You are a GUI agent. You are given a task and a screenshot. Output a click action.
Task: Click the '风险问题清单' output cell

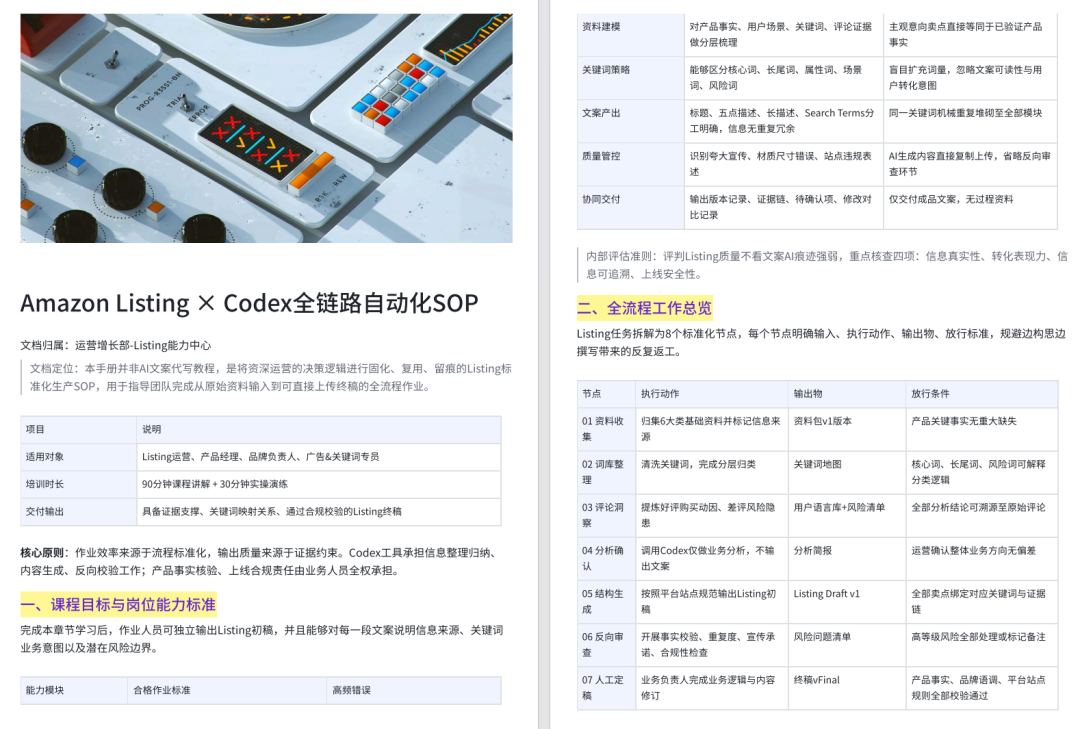(x=847, y=645)
